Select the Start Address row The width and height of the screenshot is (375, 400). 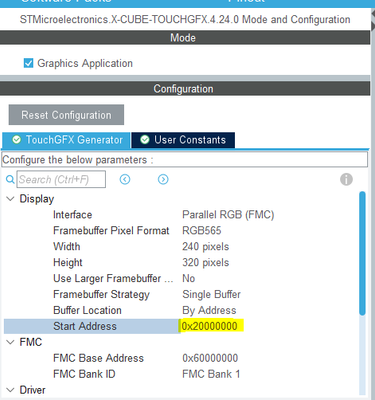[x=181, y=326]
